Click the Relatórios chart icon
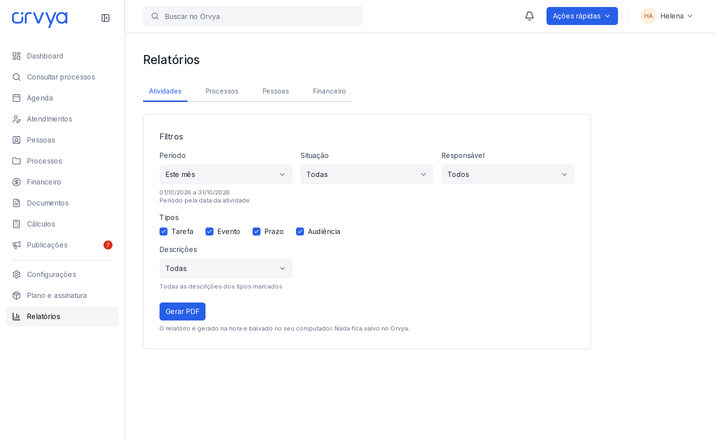This screenshot has width=720, height=440. (17, 316)
